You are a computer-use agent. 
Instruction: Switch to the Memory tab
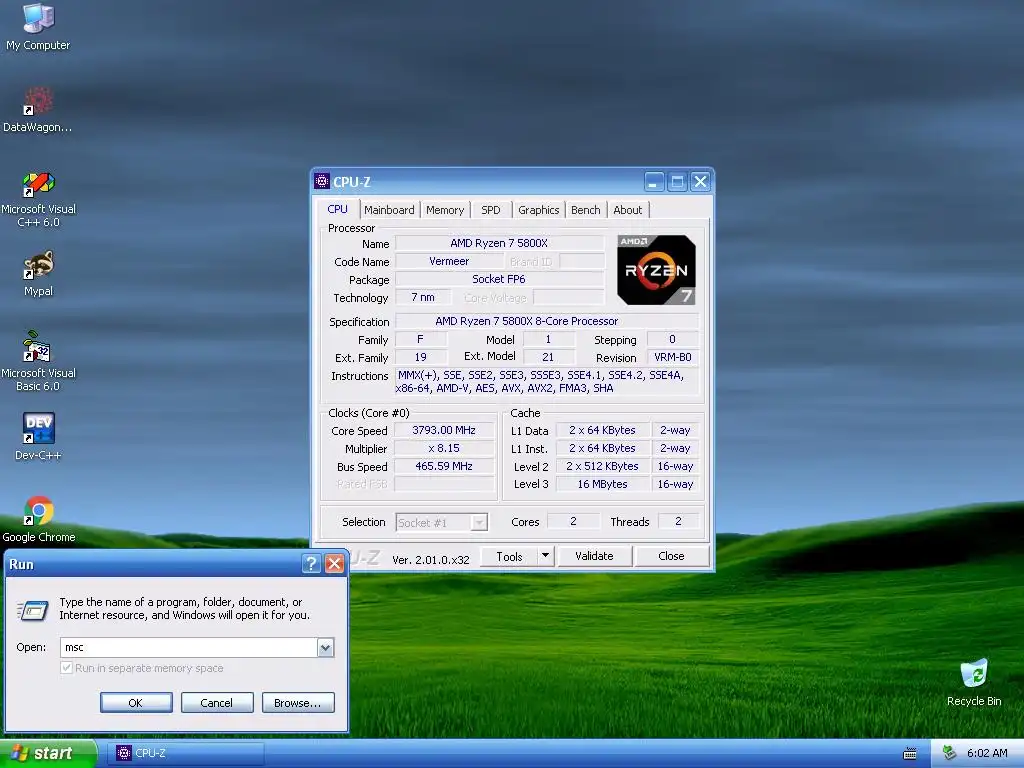click(445, 210)
